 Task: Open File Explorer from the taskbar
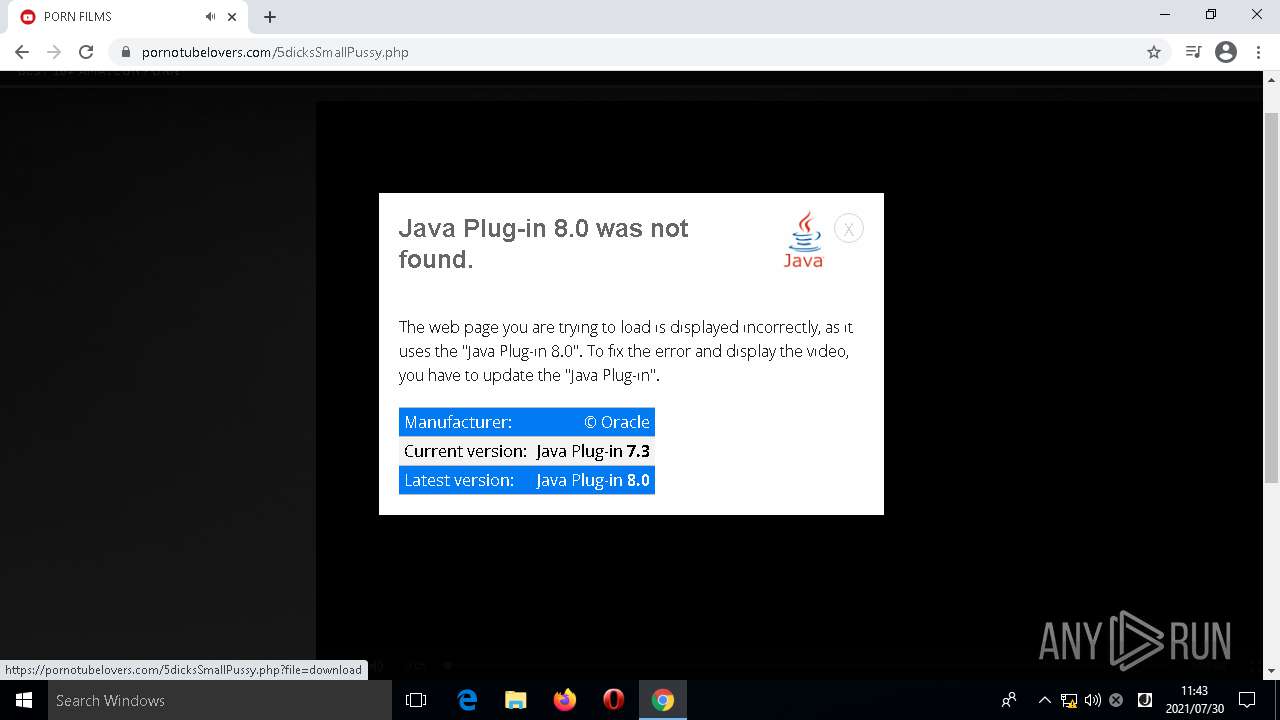[516, 700]
